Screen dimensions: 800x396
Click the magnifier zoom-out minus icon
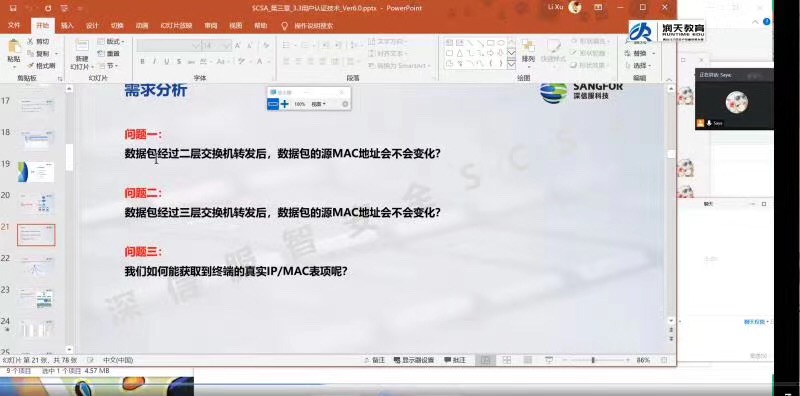click(273, 104)
